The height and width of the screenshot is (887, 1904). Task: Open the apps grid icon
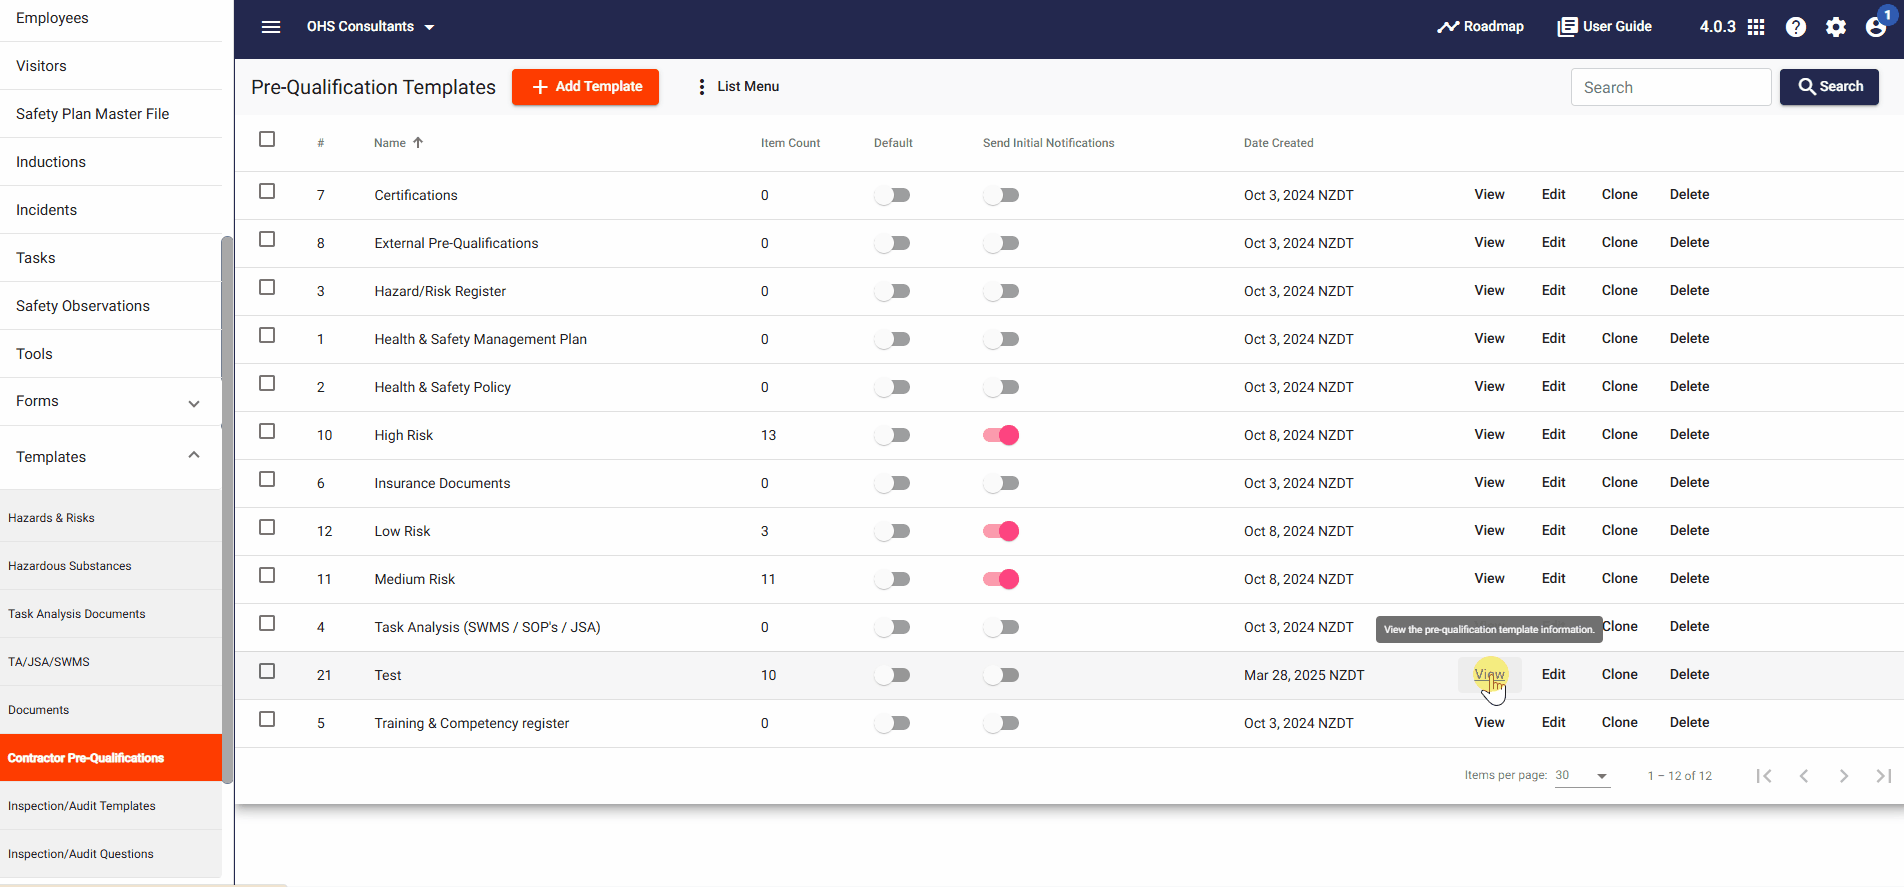click(x=1756, y=27)
